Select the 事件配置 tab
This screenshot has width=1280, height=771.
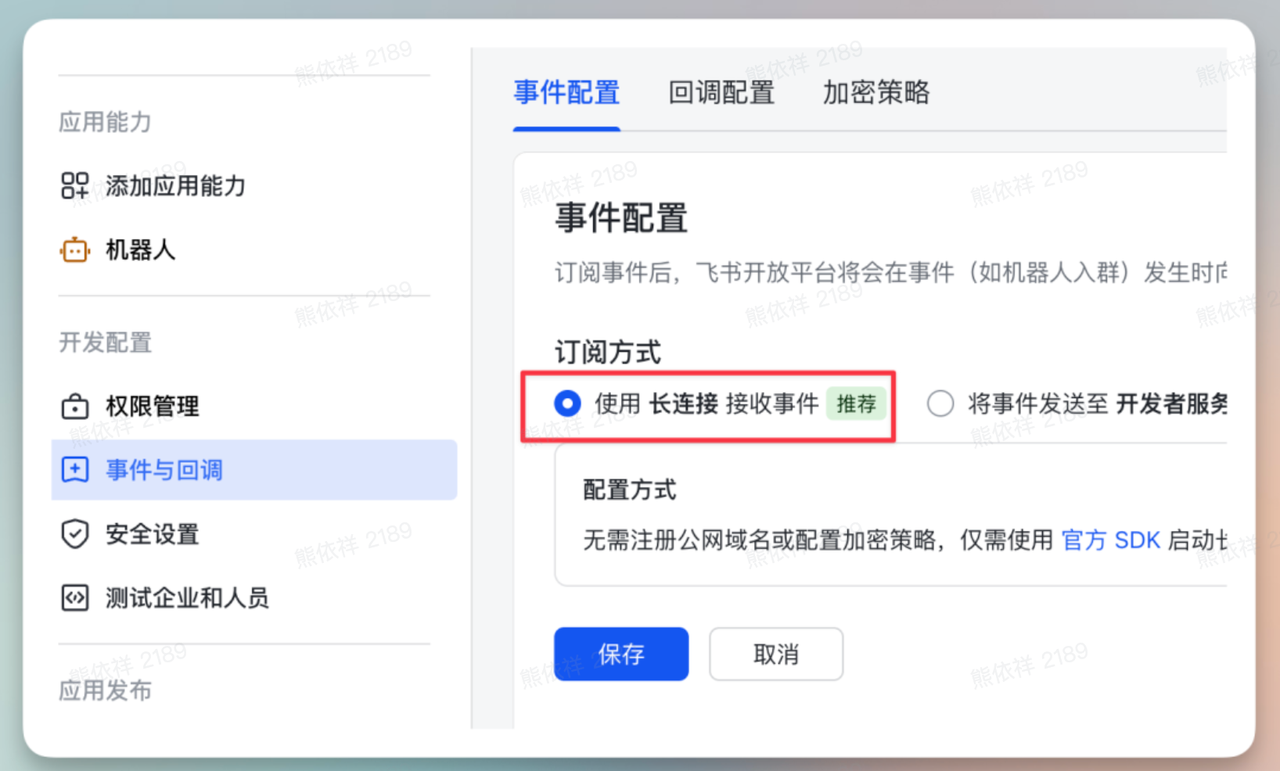click(566, 92)
